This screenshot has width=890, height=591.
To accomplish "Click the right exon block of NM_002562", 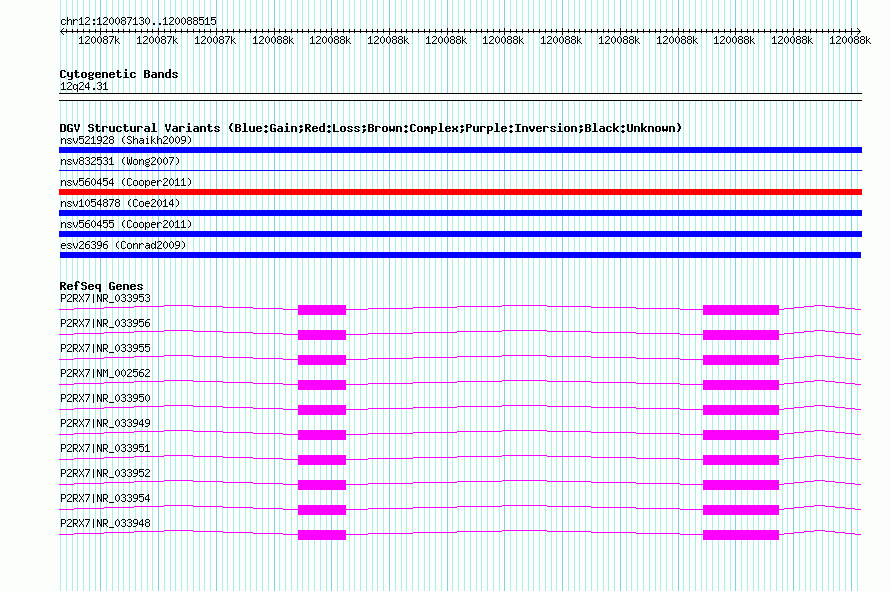I will coord(741,385).
